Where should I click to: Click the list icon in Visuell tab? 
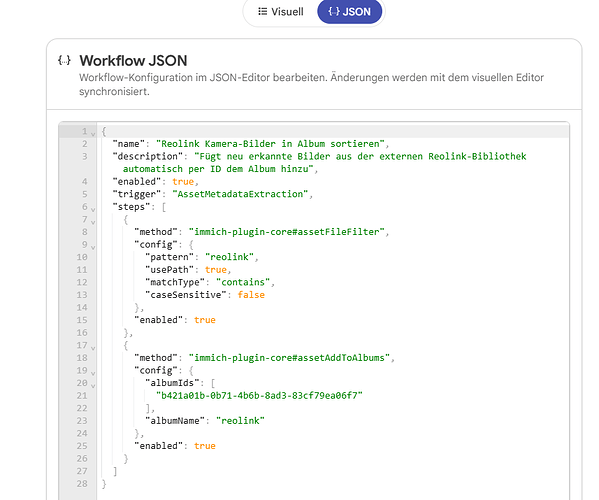262,11
